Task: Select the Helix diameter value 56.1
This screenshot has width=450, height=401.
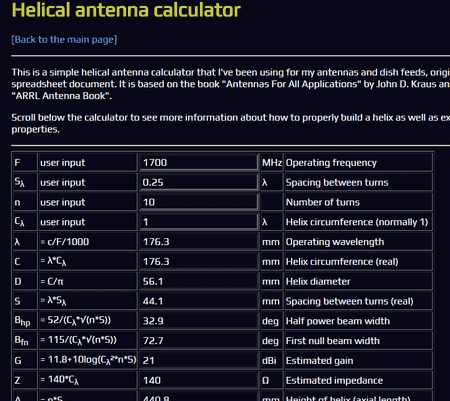Action: 199,281
